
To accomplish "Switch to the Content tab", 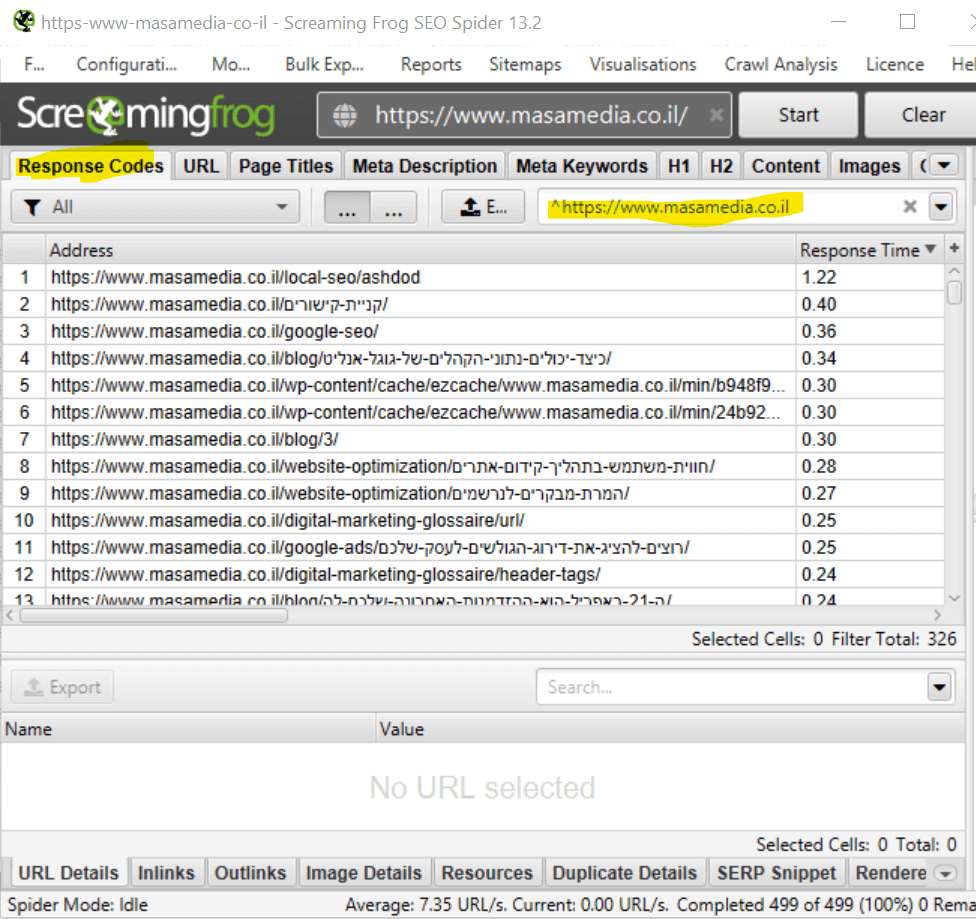I will [x=786, y=166].
